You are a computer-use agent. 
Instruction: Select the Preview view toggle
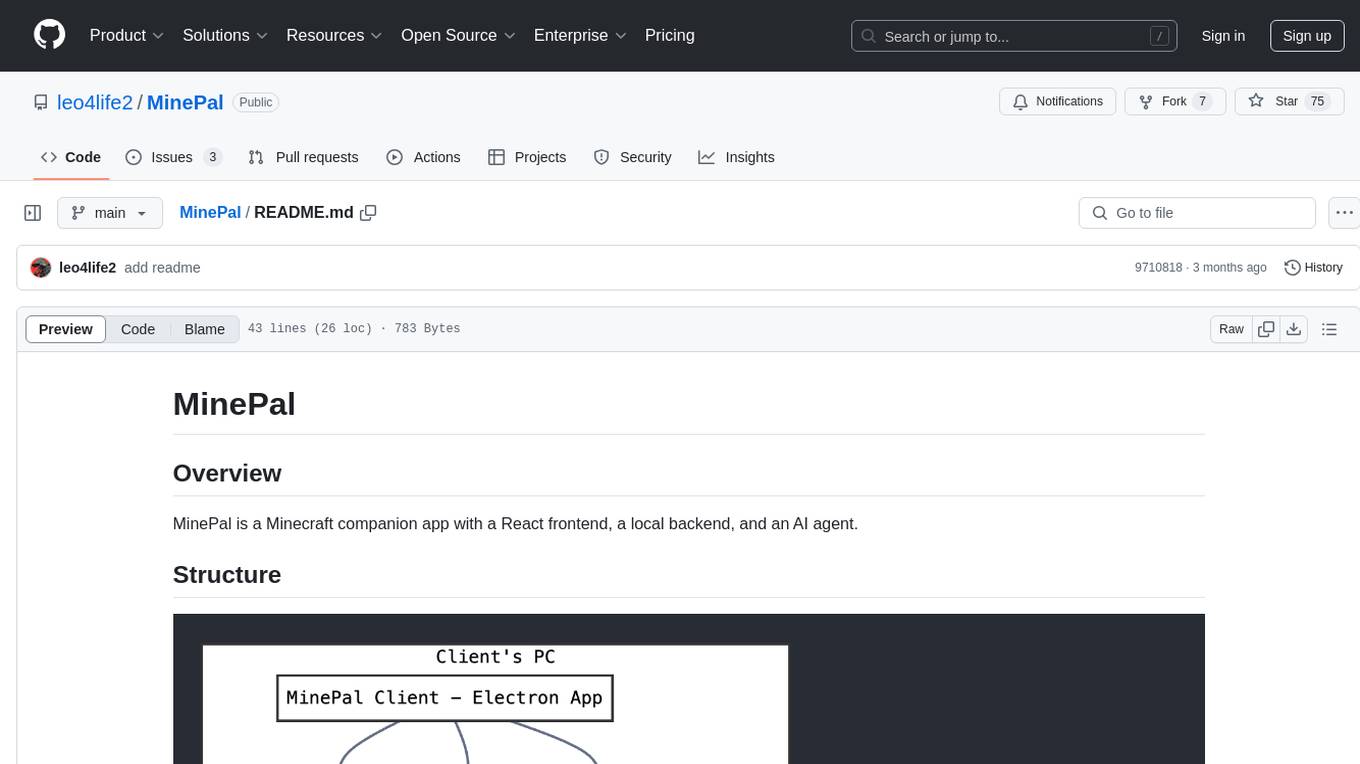coord(66,329)
